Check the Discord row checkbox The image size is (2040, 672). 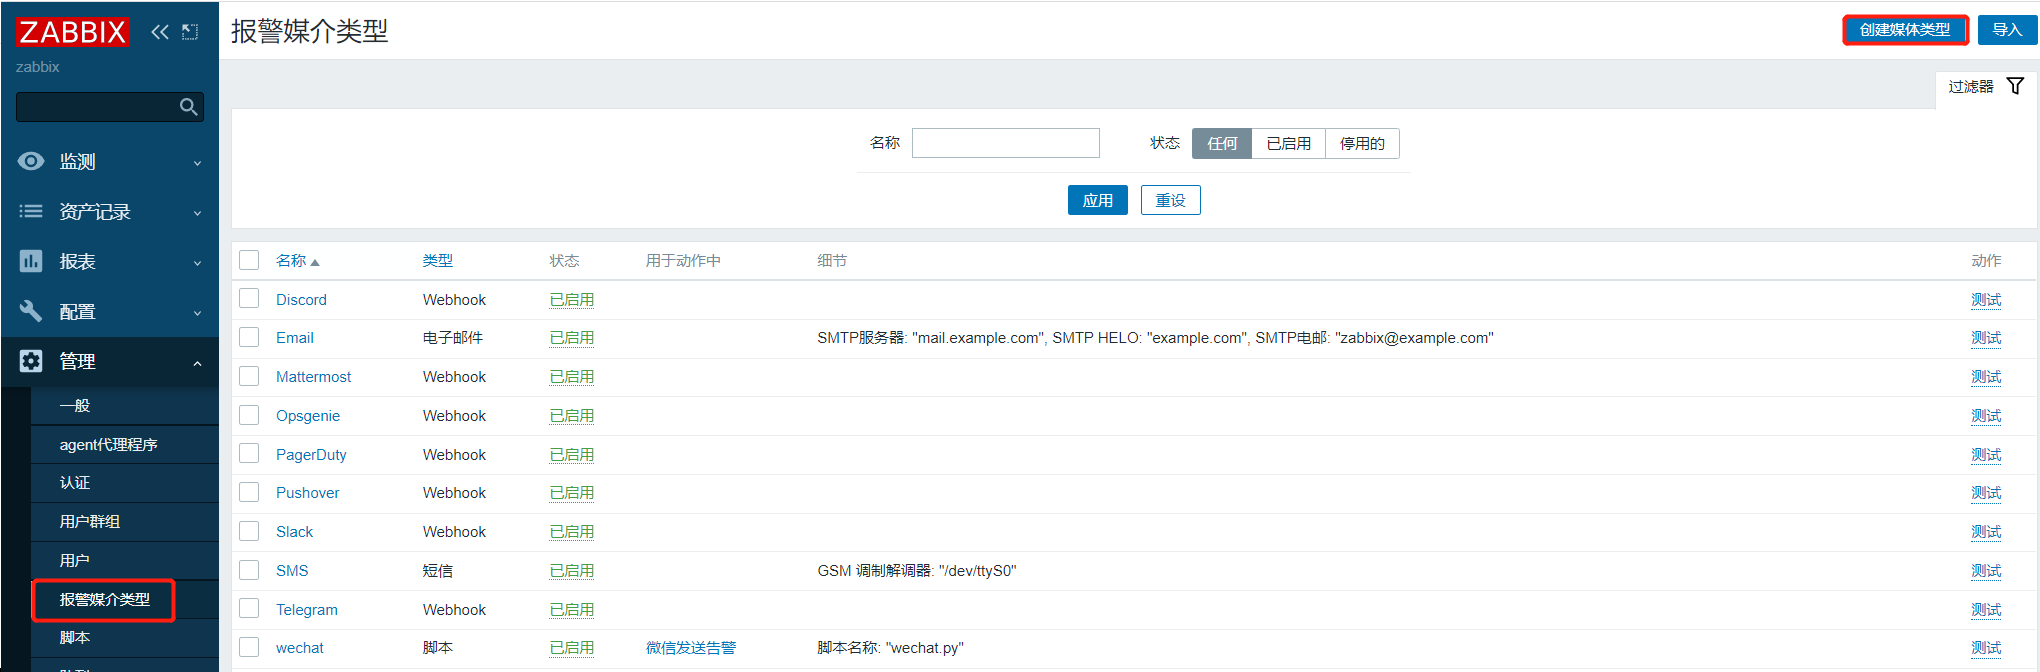point(249,299)
